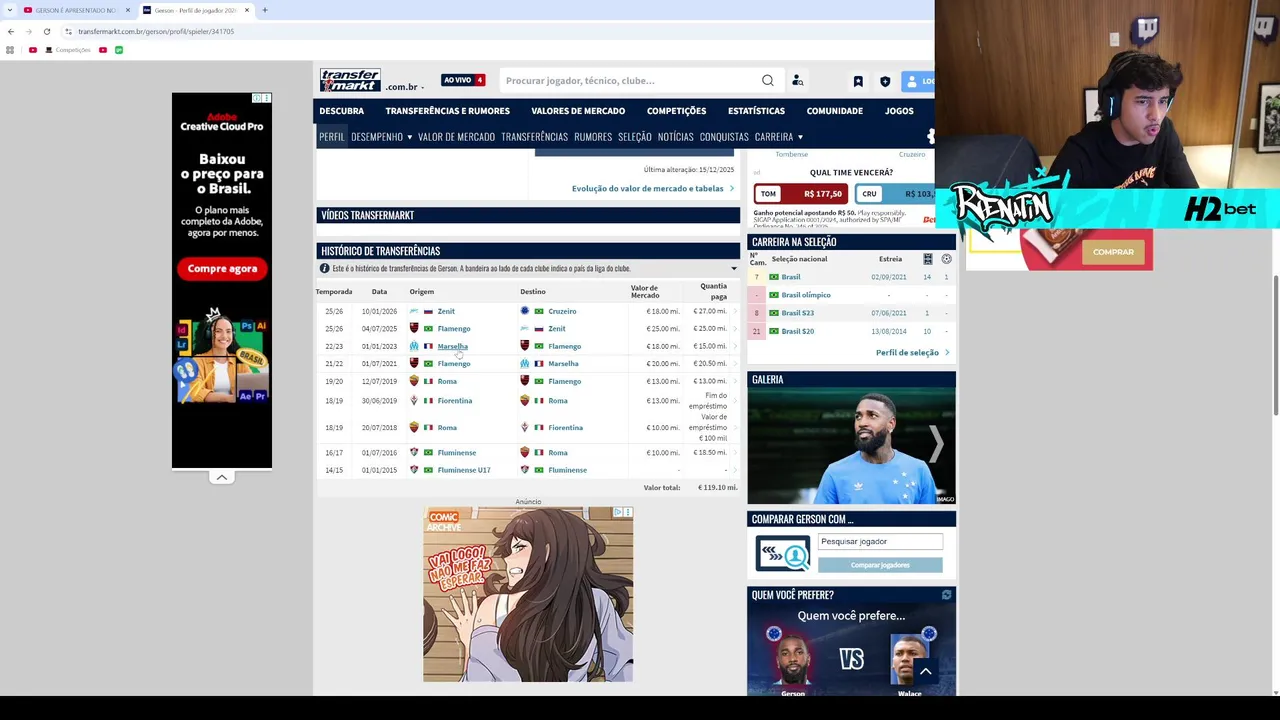Click Marselha crest in 22/23 origin
This screenshot has height=720, width=1280.
tap(414, 346)
